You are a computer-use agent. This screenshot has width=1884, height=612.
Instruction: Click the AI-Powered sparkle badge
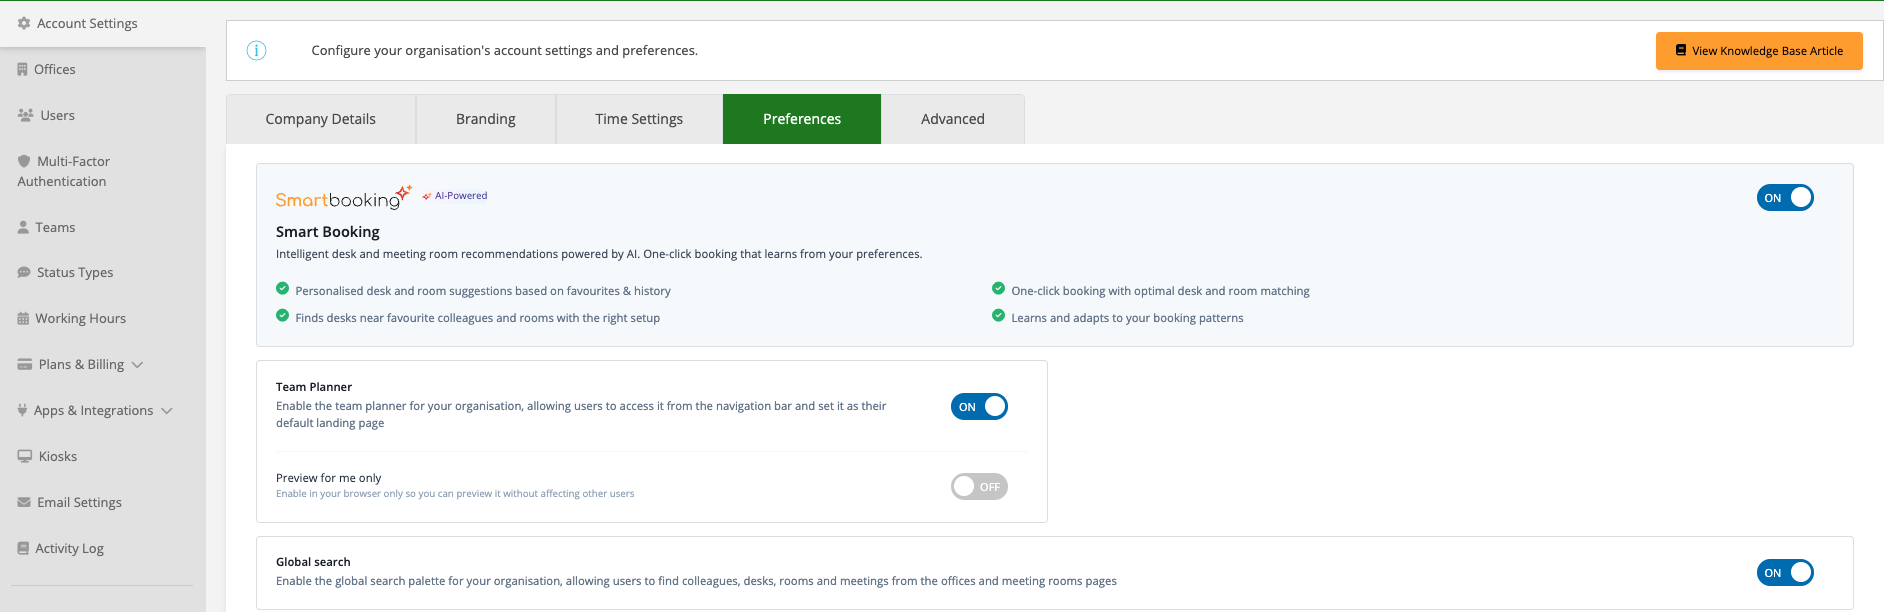click(x=455, y=196)
